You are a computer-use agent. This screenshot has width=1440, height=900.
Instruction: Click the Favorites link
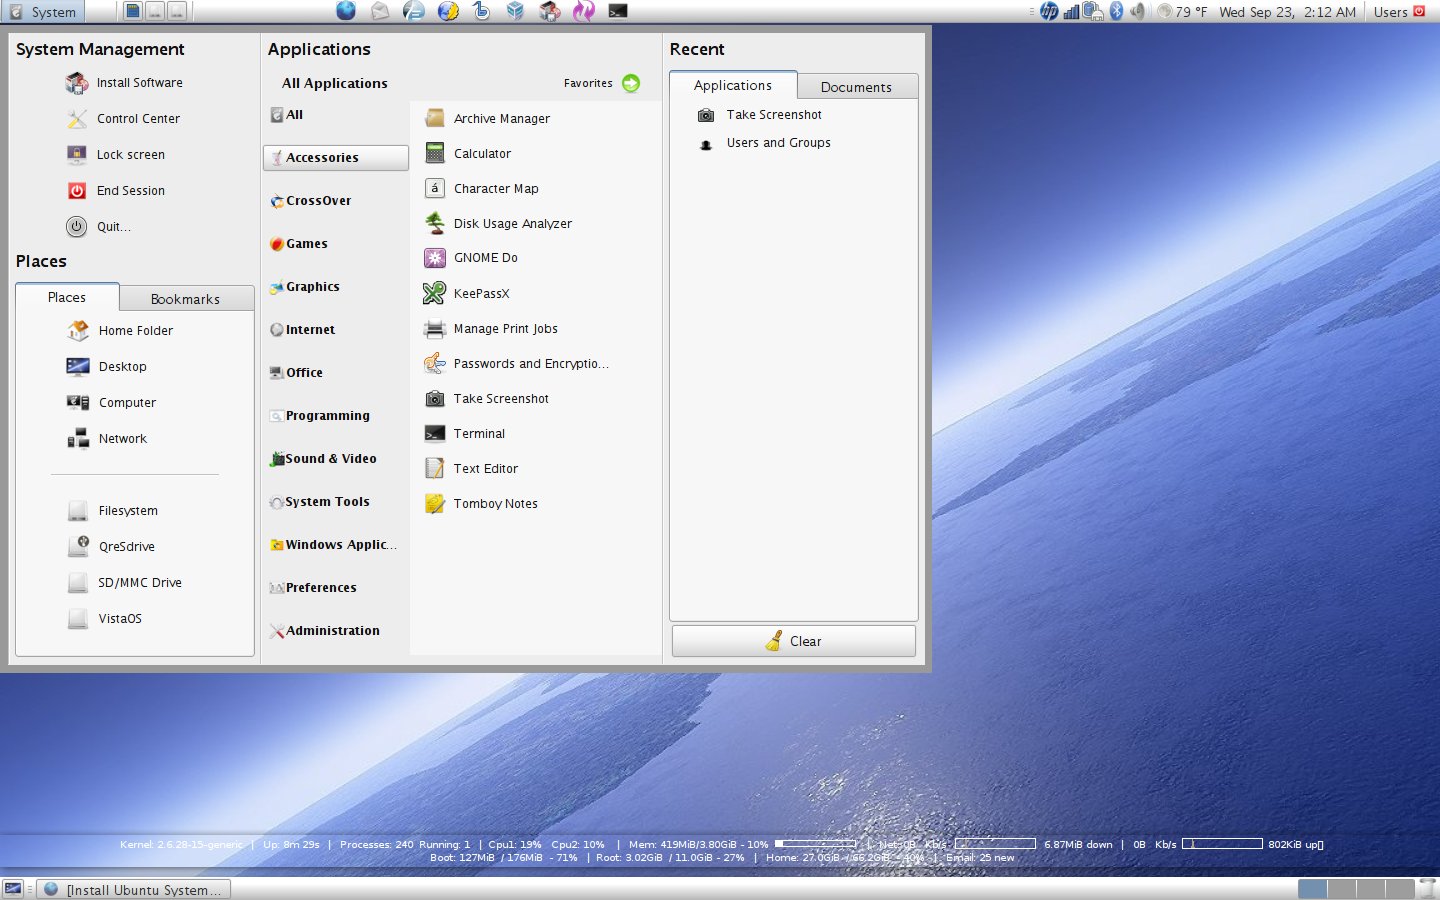(x=588, y=84)
